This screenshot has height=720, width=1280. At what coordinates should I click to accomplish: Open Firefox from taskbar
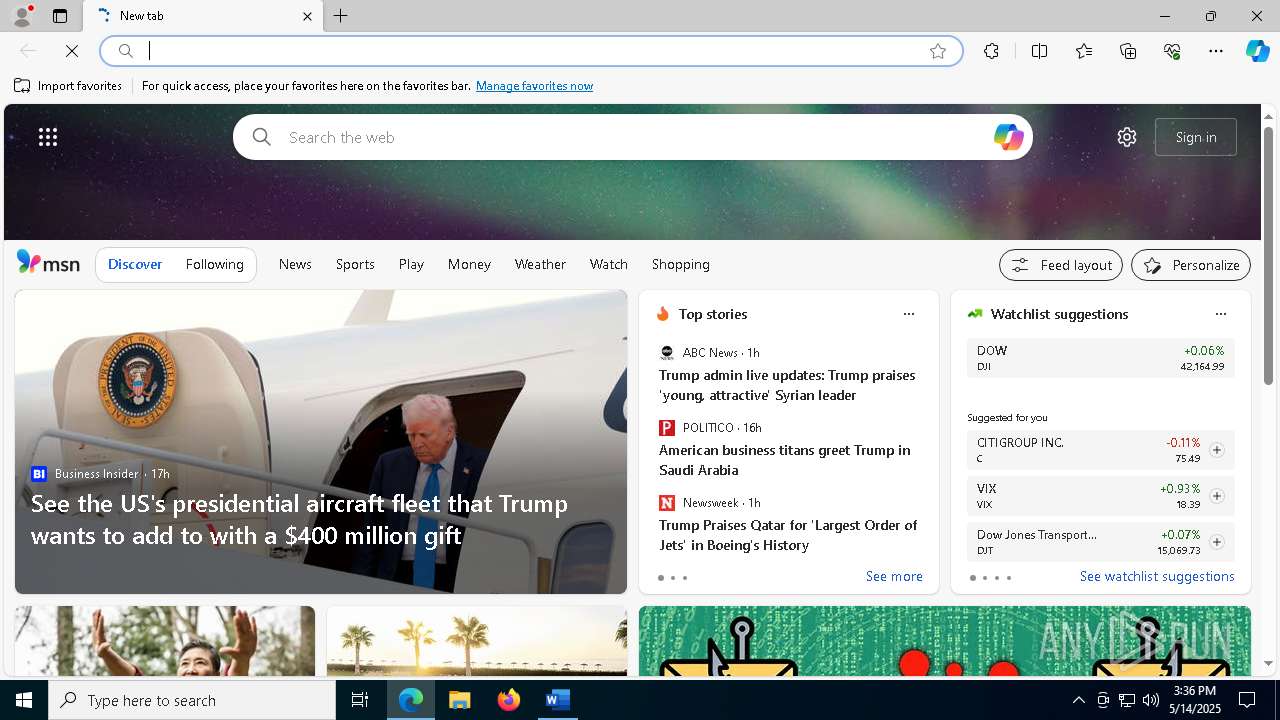508,700
